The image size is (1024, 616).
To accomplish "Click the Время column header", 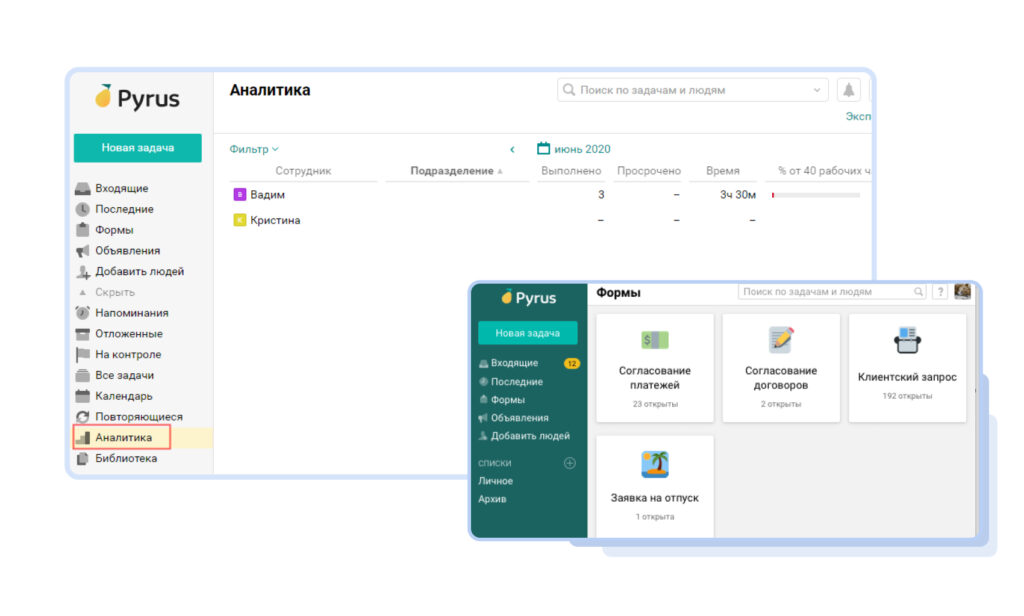I will [x=722, y=170].
